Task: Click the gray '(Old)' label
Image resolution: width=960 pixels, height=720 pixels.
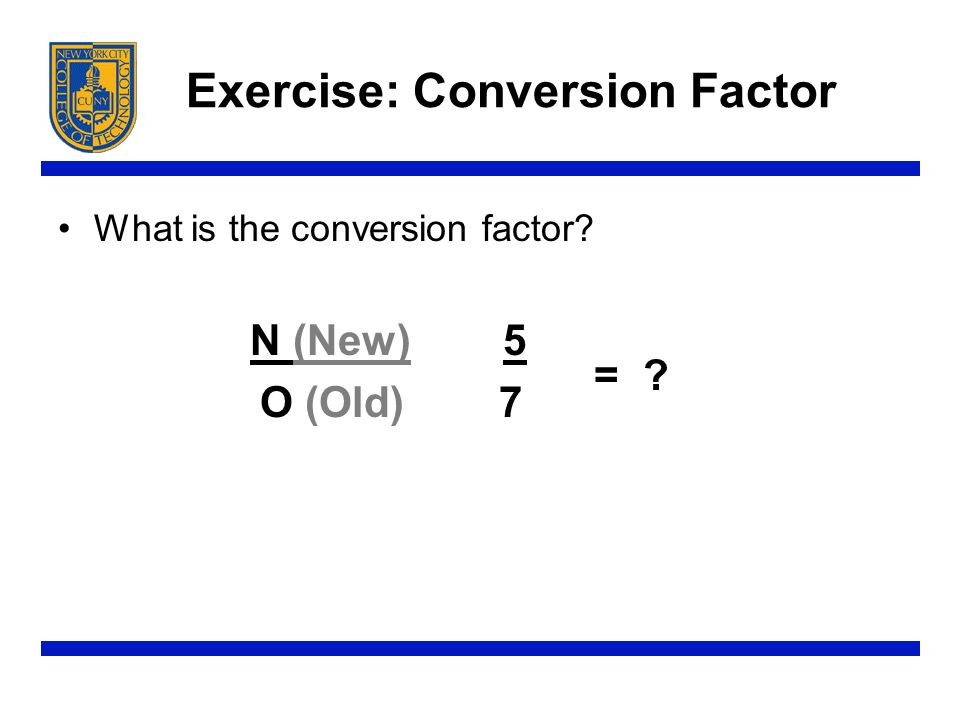Action: (x=354, y=403)
